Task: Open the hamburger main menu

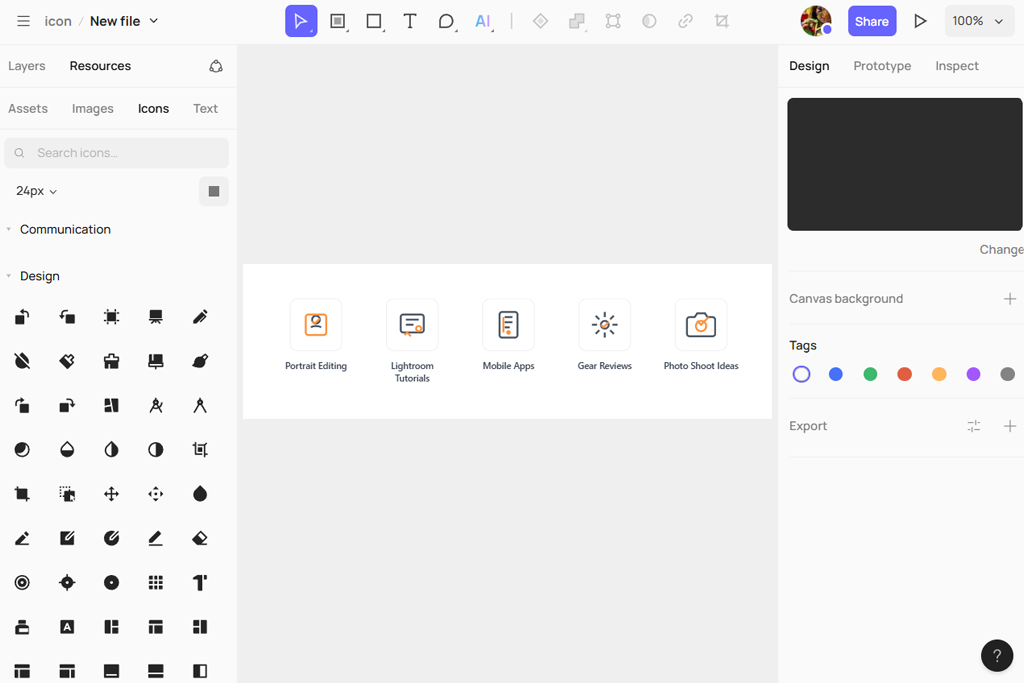Action: coord(24,21)
